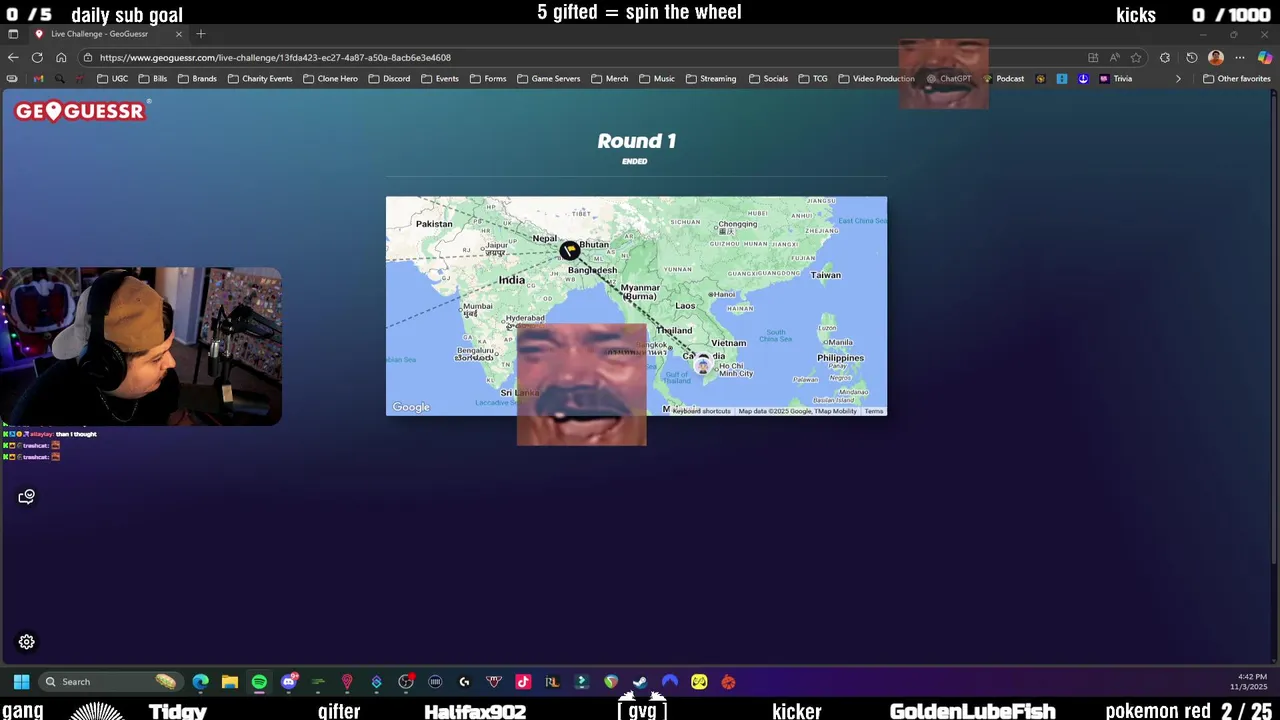1280x720 pixels.
Task: Click the taskbar Search box
Action: pos(110,682)
